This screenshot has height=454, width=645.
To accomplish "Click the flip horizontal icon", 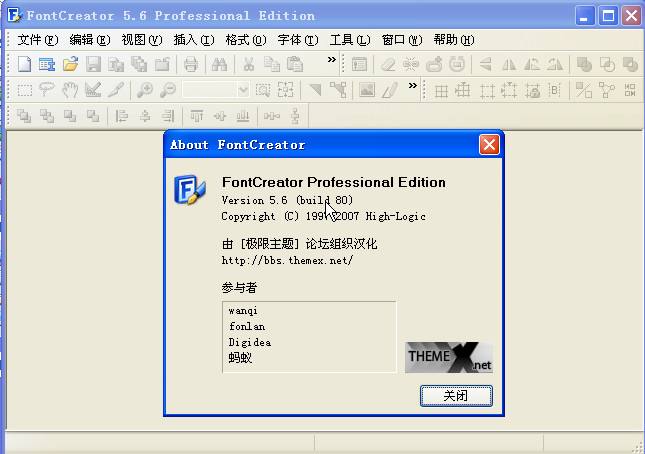I will click(509, 64).
